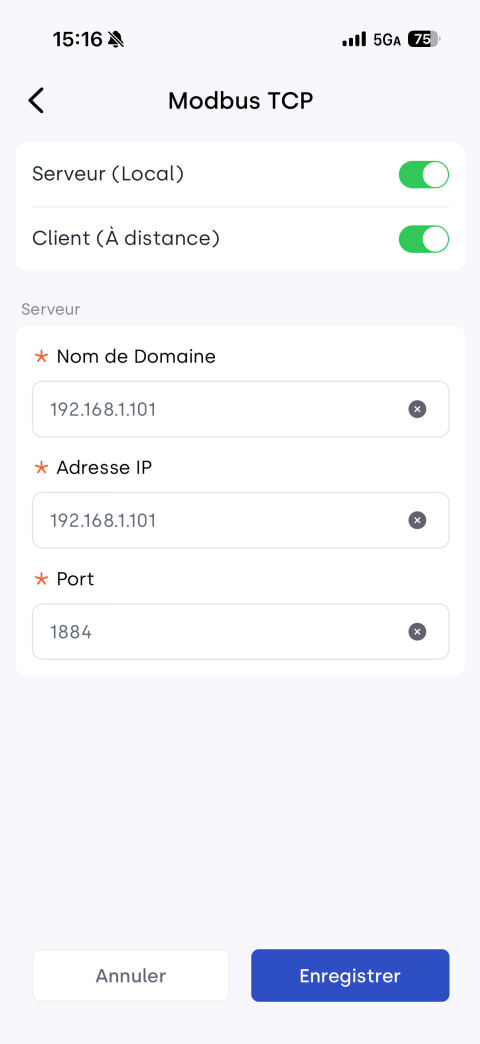Tap the Serveur section header
480x1044 pixels.
click(51, 309)
